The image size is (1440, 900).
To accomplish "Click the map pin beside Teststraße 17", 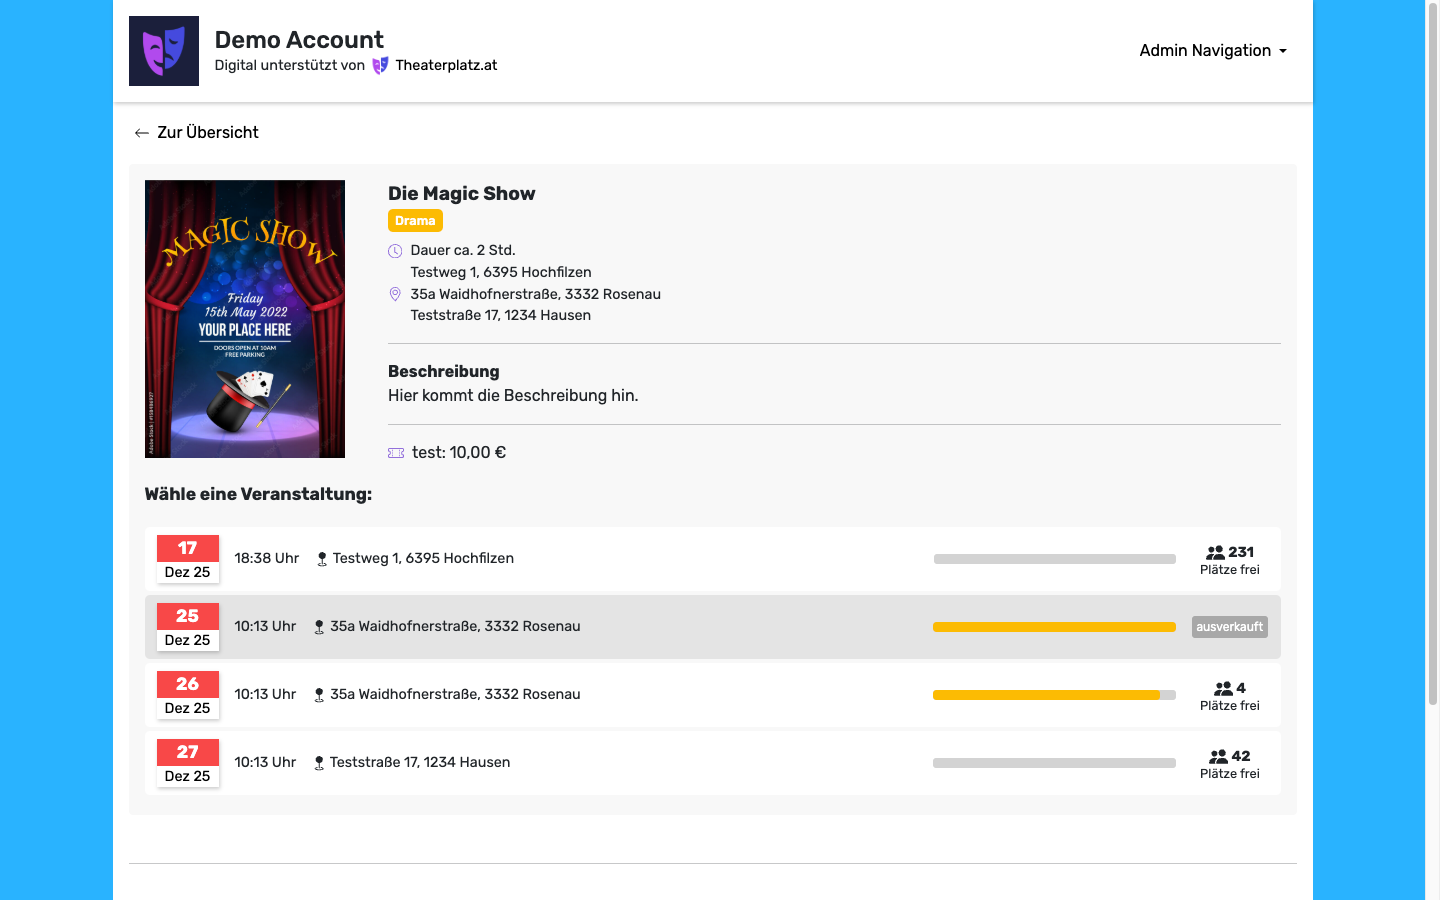I will tap(319, 763).
